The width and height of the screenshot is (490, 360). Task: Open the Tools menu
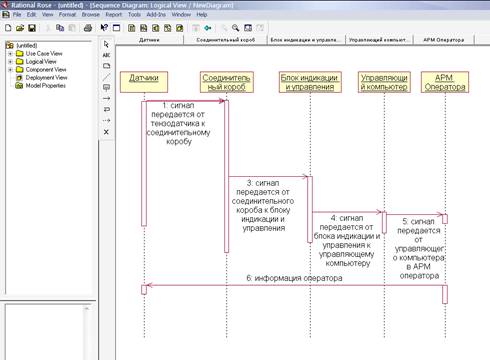point(134,14)
